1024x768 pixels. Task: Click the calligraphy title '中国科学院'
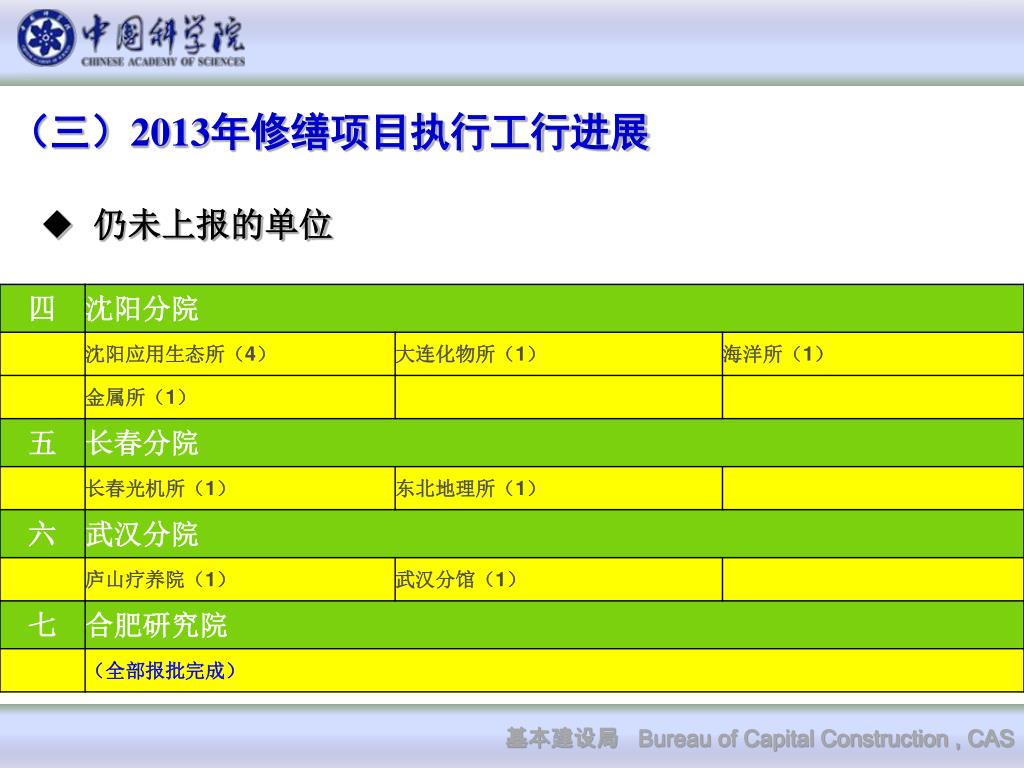pyautogui.click(x=163, y=33)
